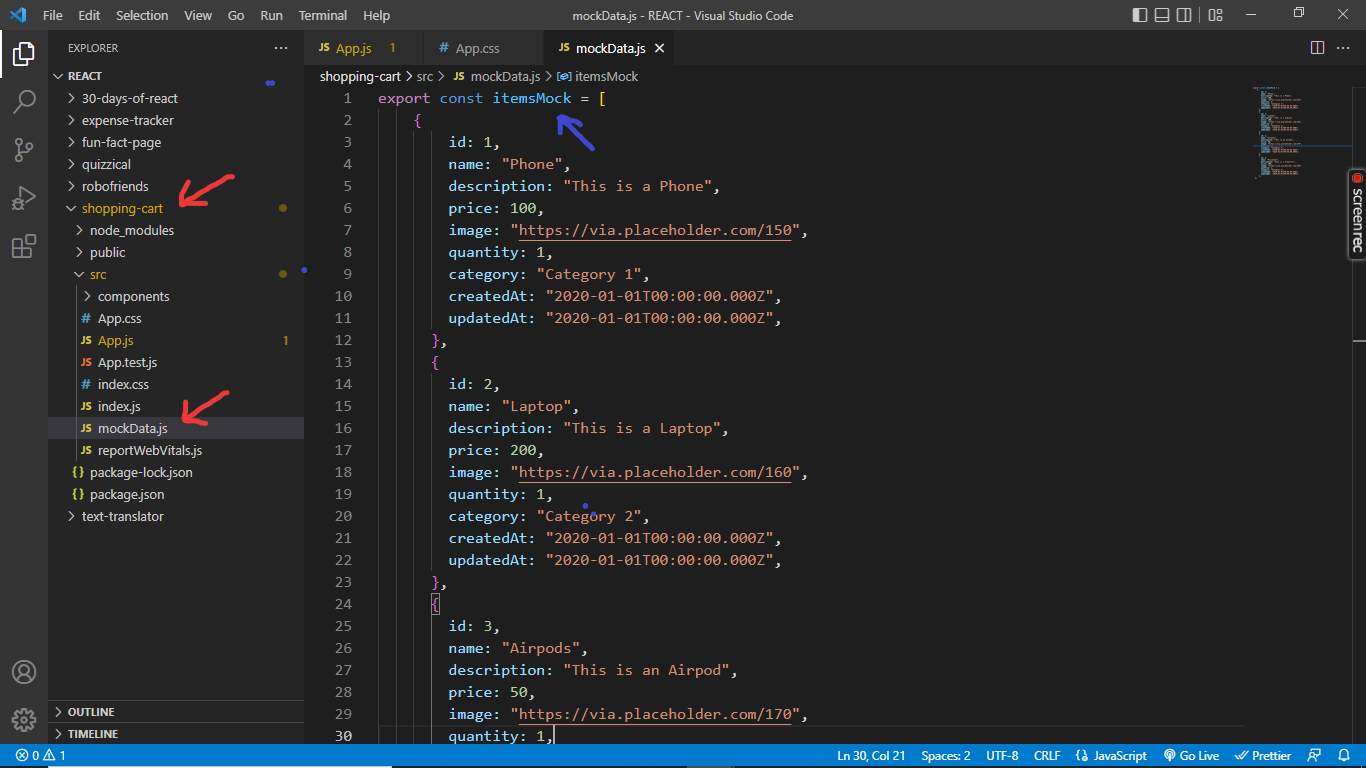Open customize layout icon
Screen dimensions: 1366x768
point(1215,15)
